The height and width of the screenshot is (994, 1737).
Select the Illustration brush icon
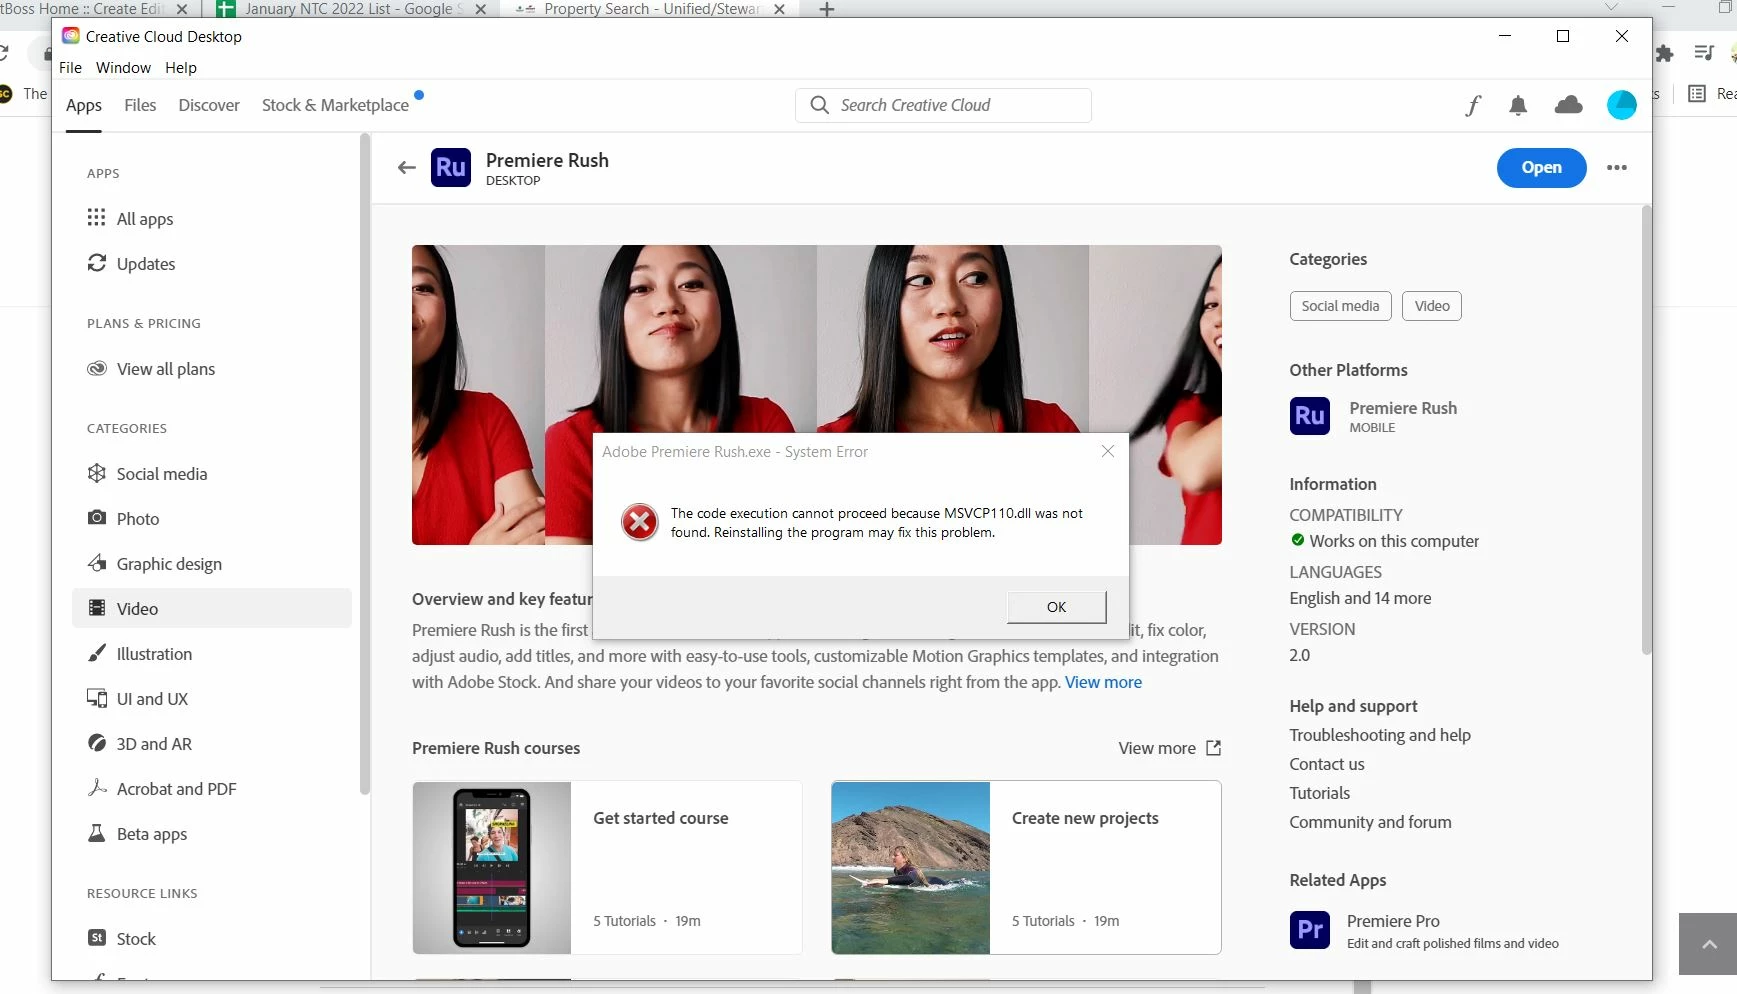coord(96,653)
